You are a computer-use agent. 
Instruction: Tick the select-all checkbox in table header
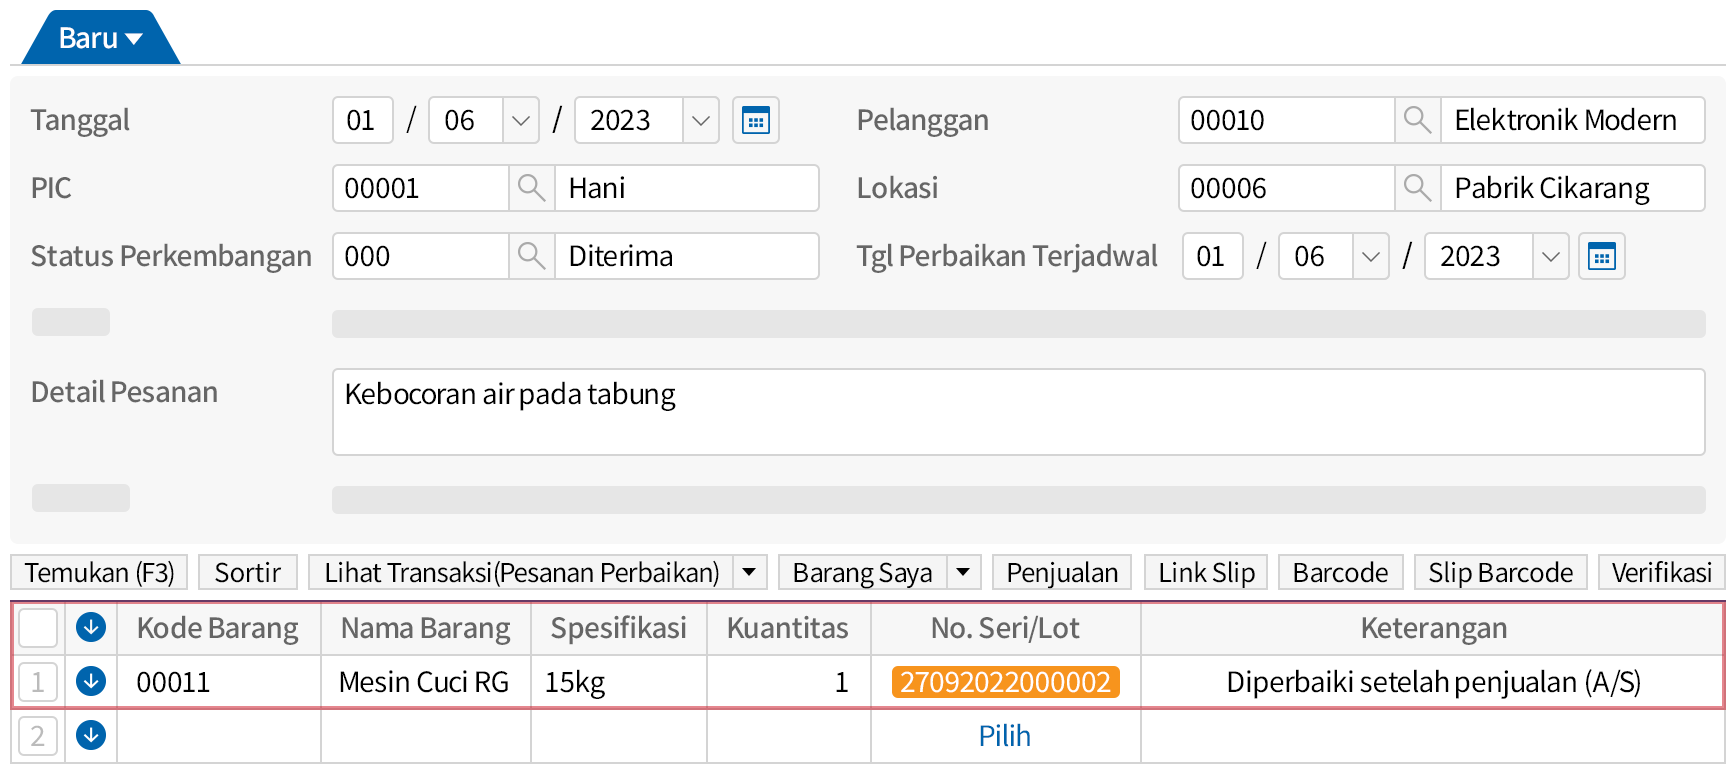tap(38, 628)
